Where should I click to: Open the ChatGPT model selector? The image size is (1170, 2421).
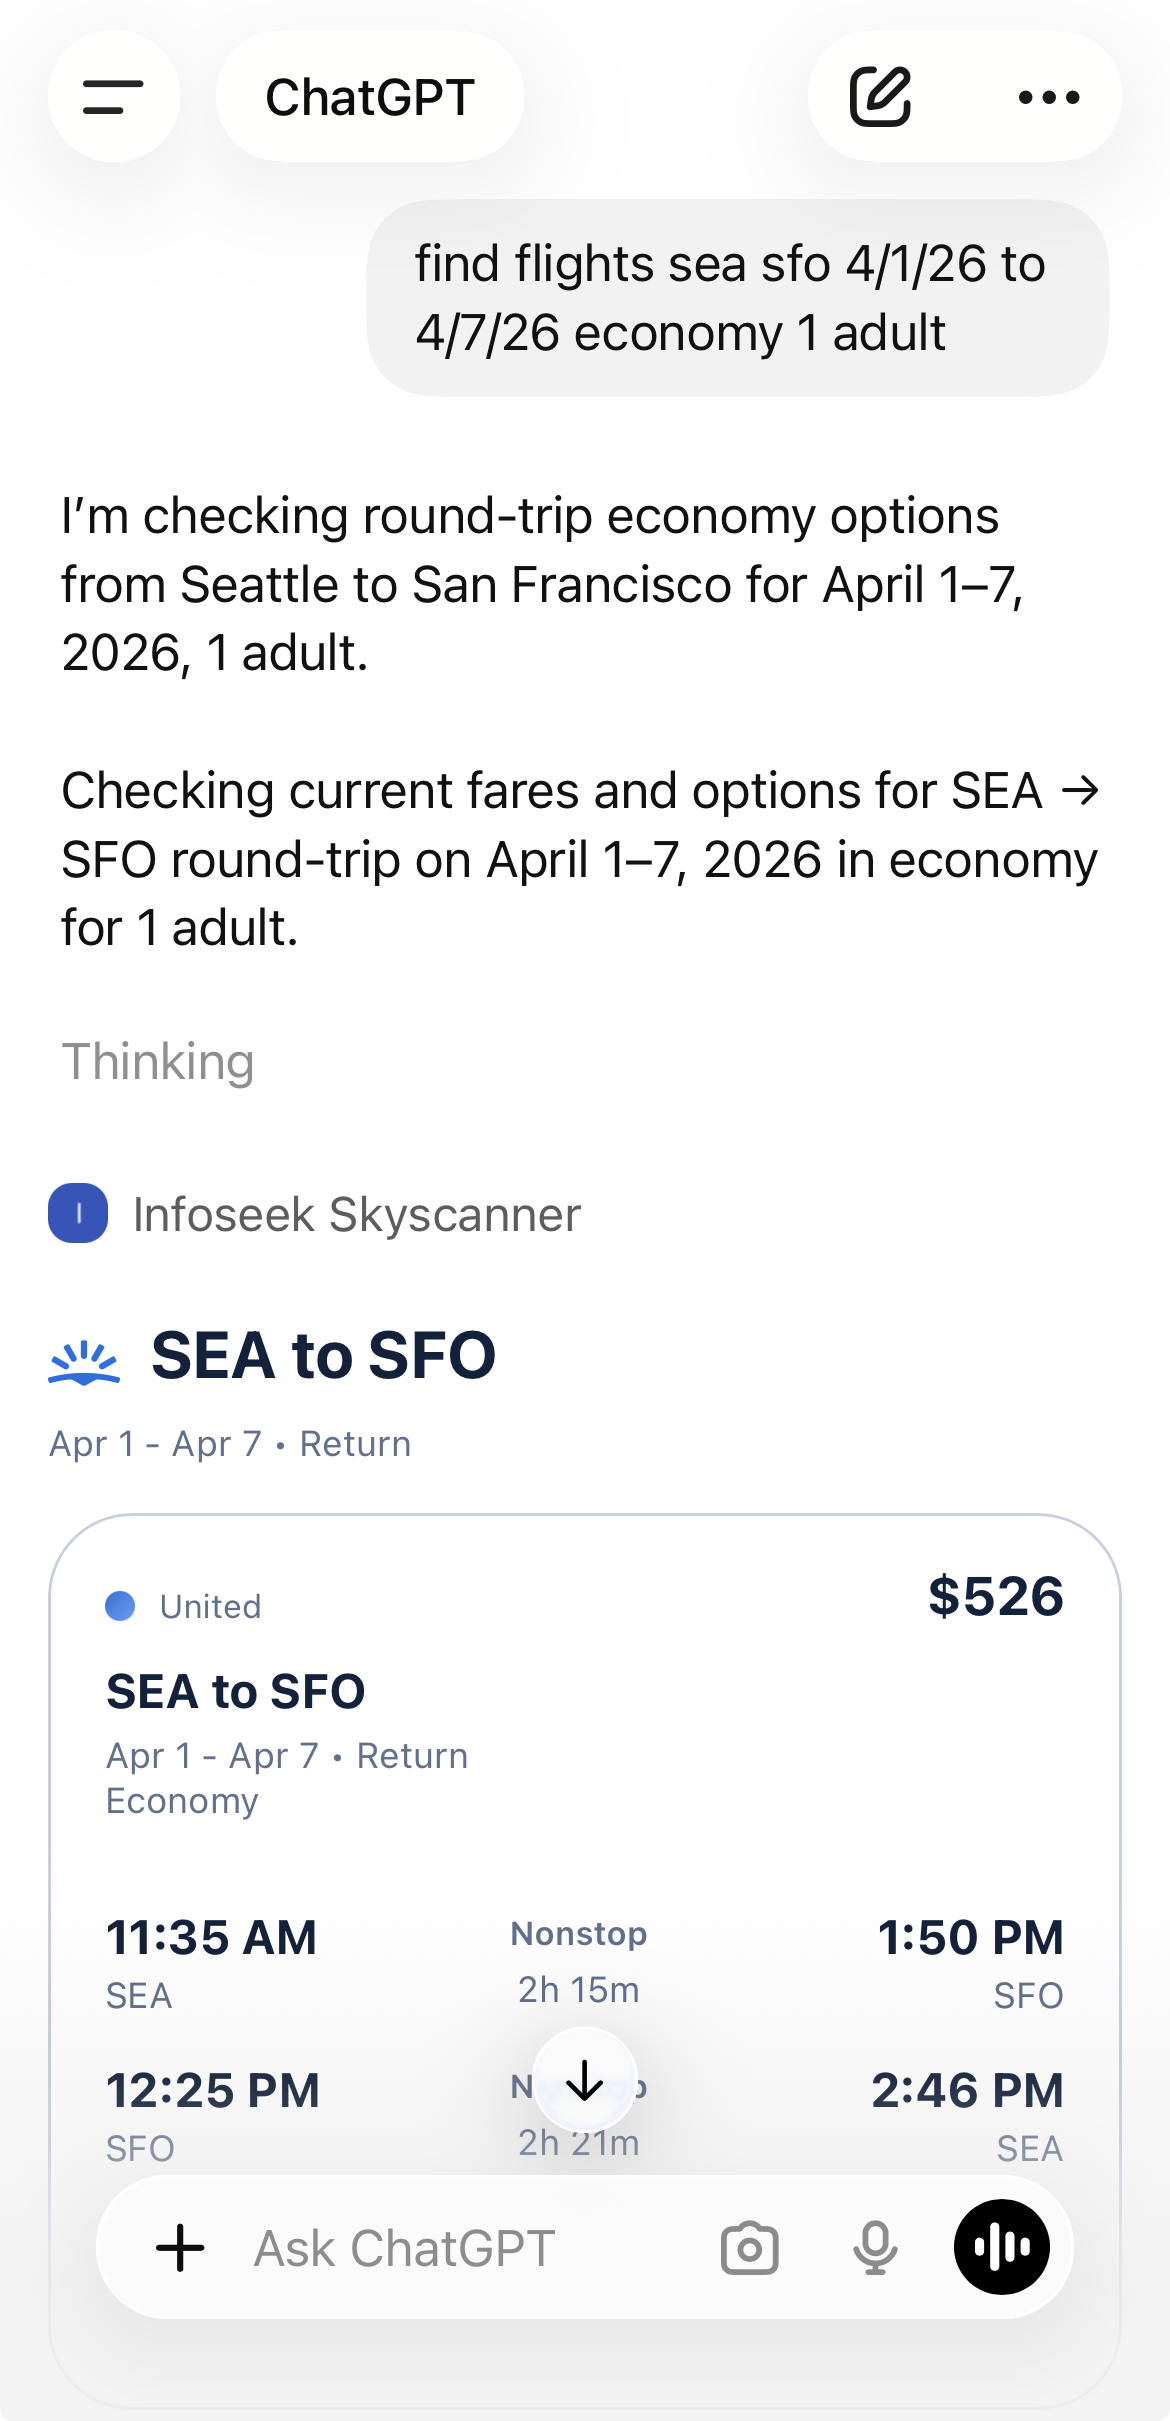click(370, 97)
